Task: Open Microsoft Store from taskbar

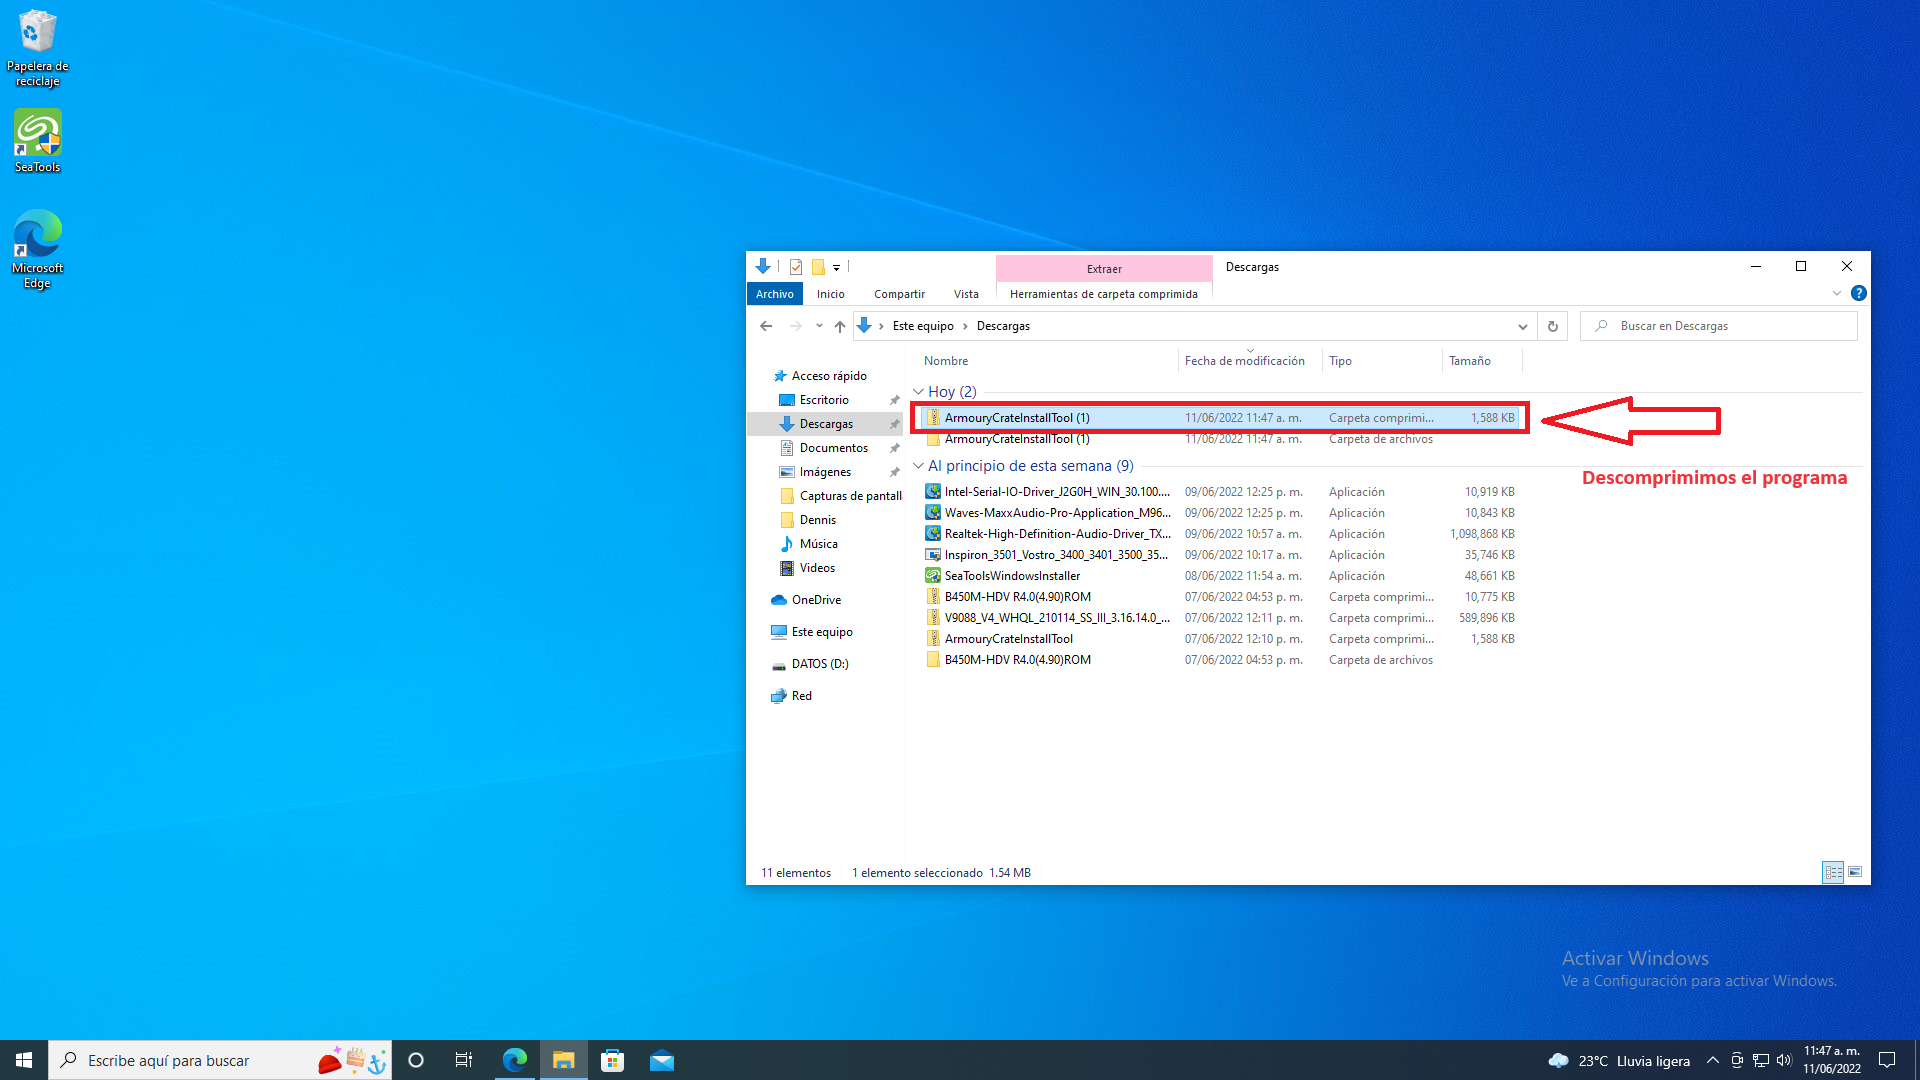Action: click(612, 1060)
